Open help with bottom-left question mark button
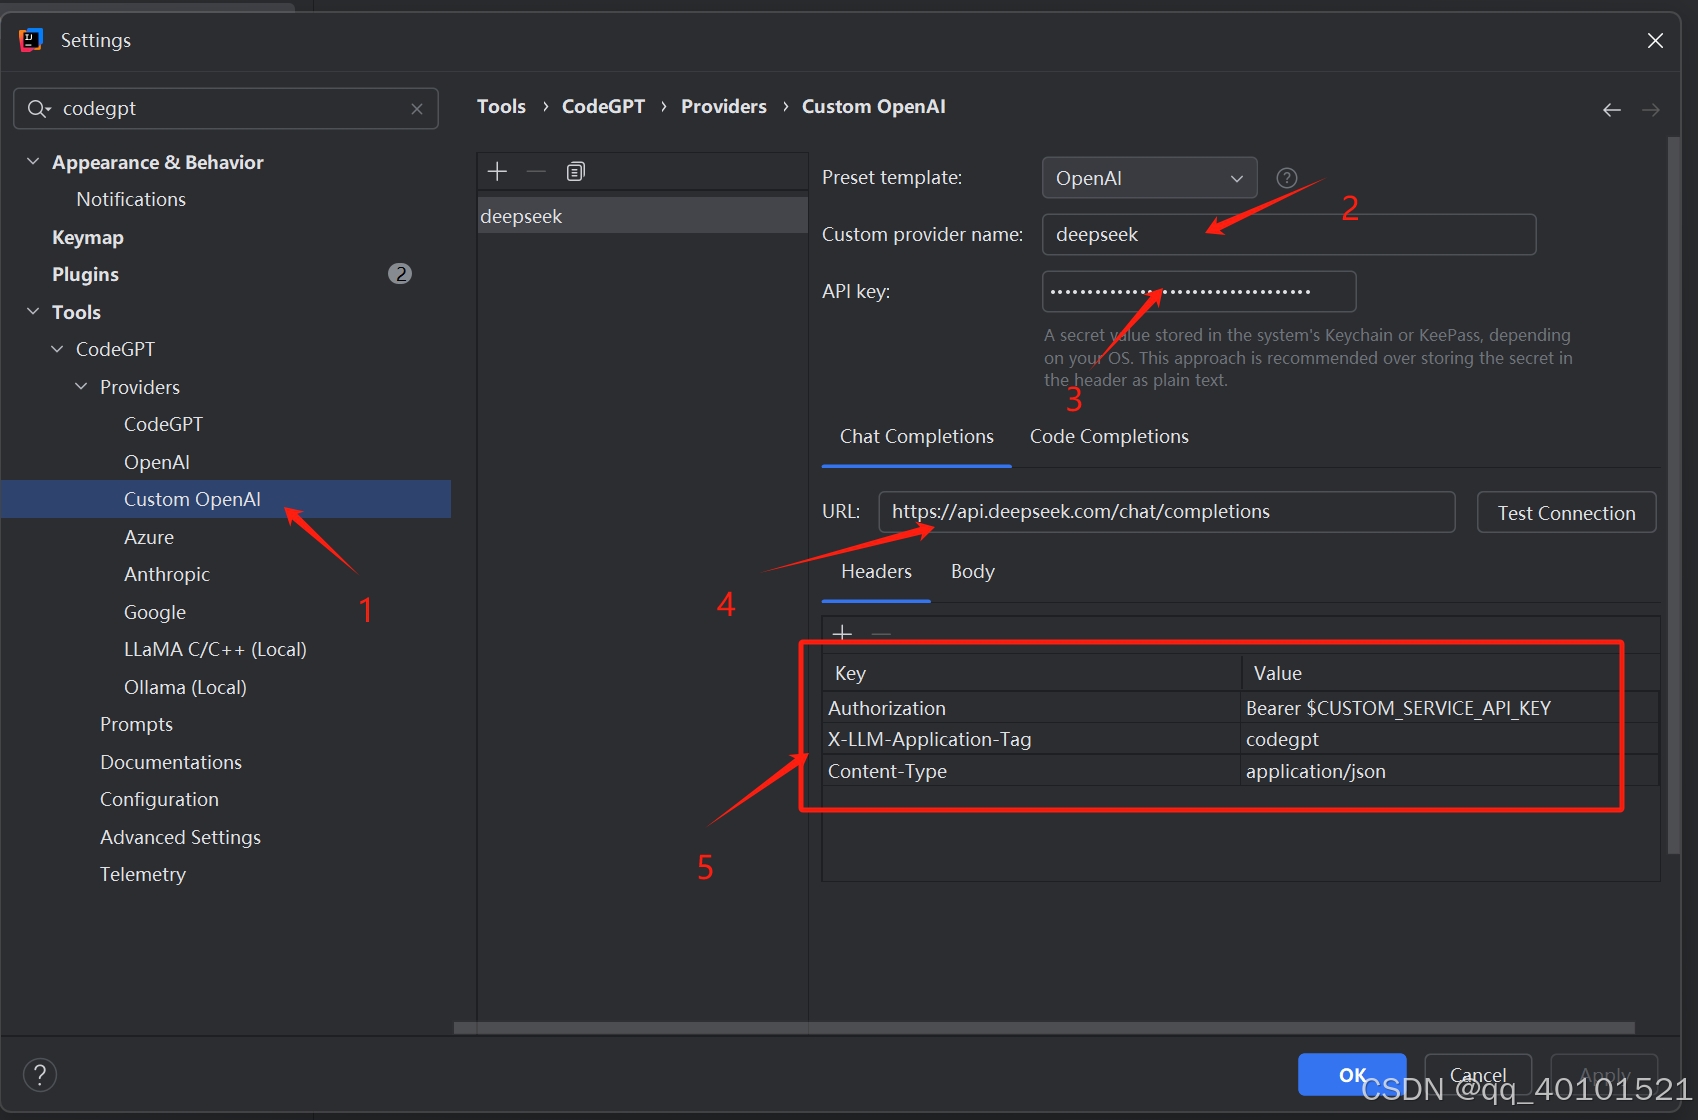The height and width of the screenshot is (1120, 1698). 40,1075
